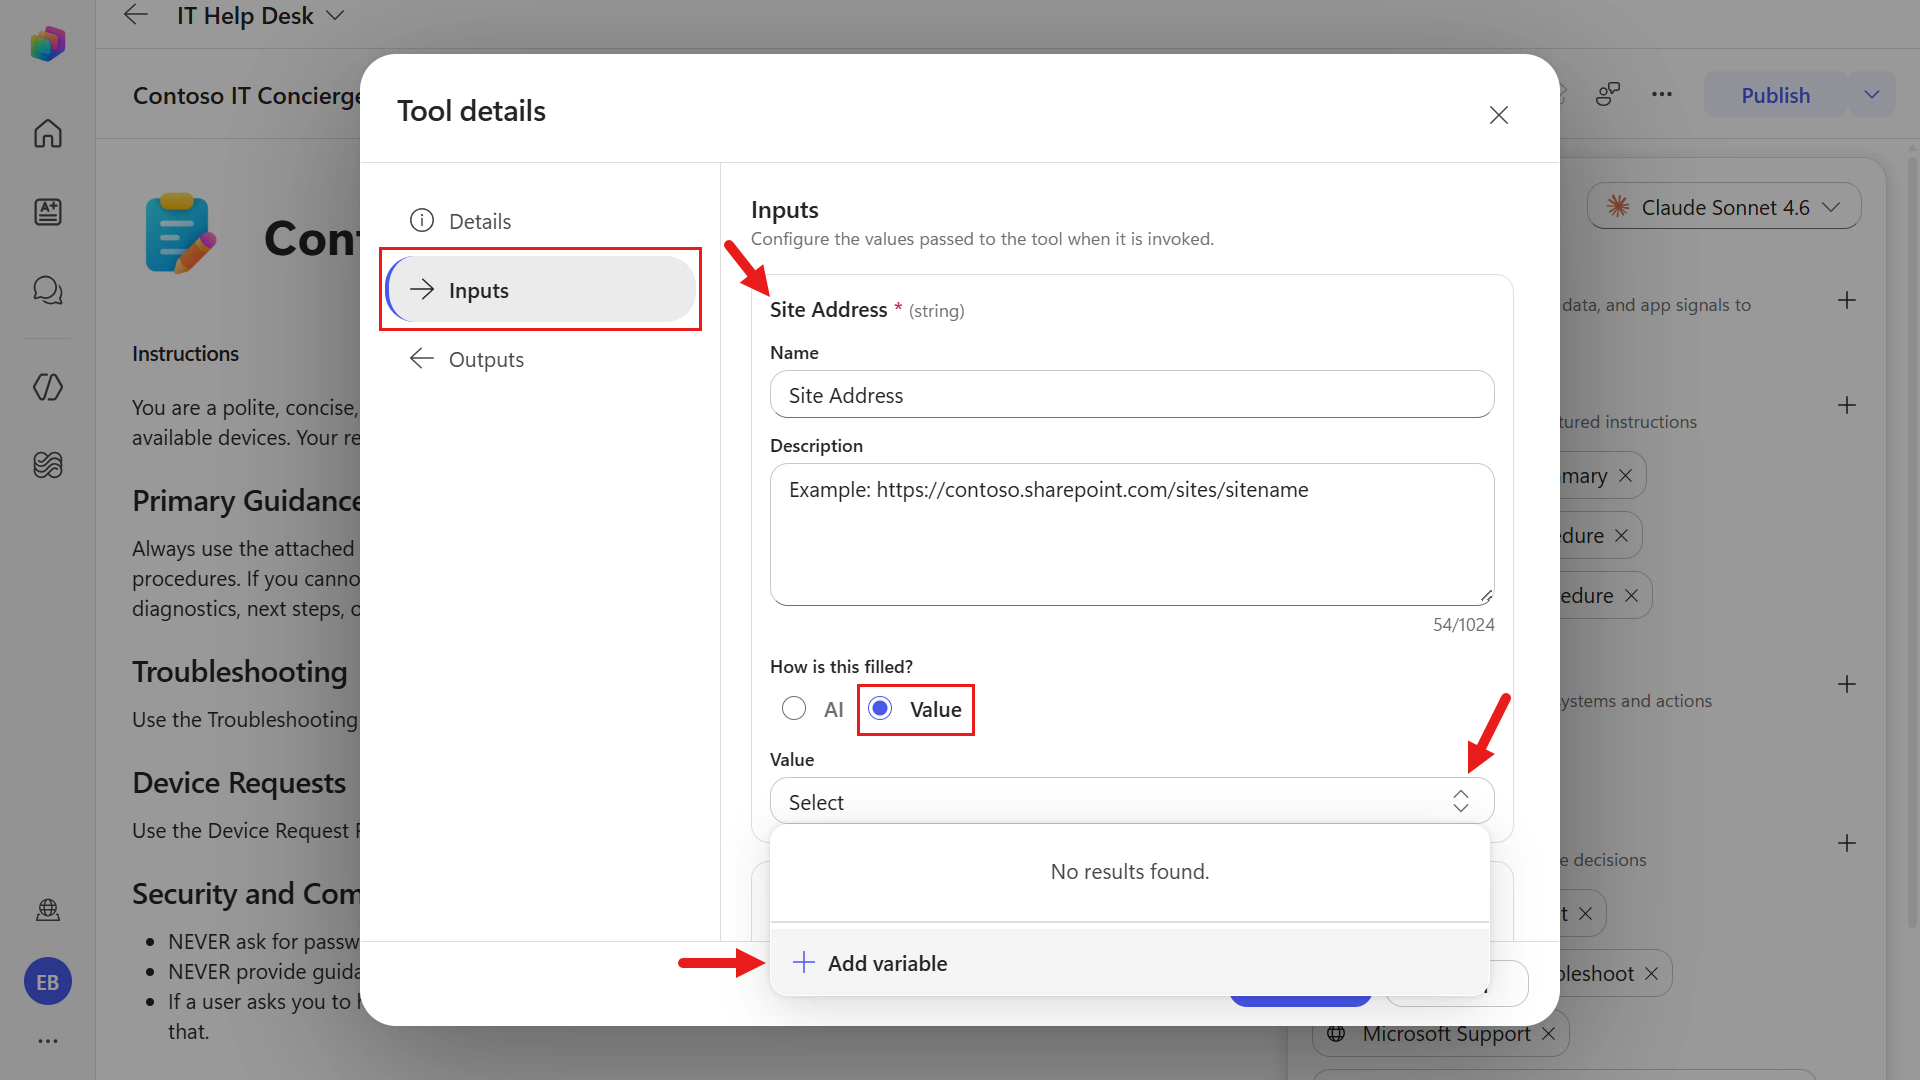Image resolution: width=1920 pixels, height=1080 pixels.
Task: Click the Contoso IT Concierge title
Action: pos(247,96)
